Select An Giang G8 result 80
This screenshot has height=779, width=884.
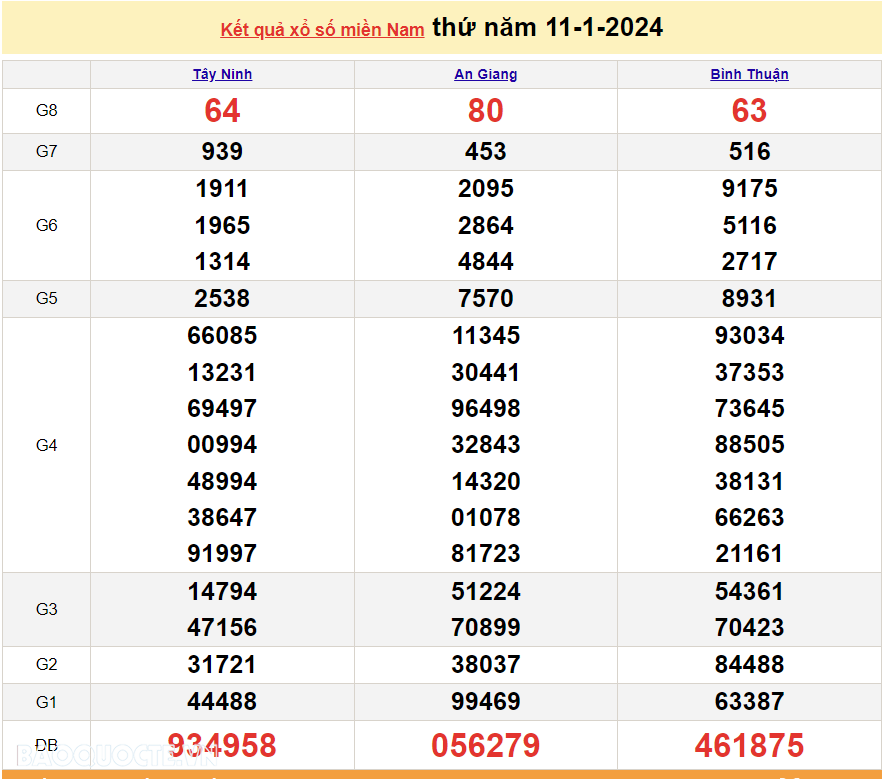(485, 110)
